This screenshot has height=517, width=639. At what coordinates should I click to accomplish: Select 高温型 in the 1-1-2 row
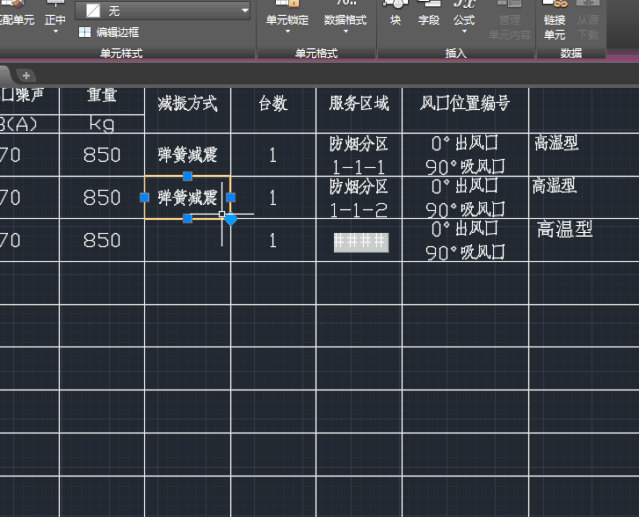click(x=554, y=186)
